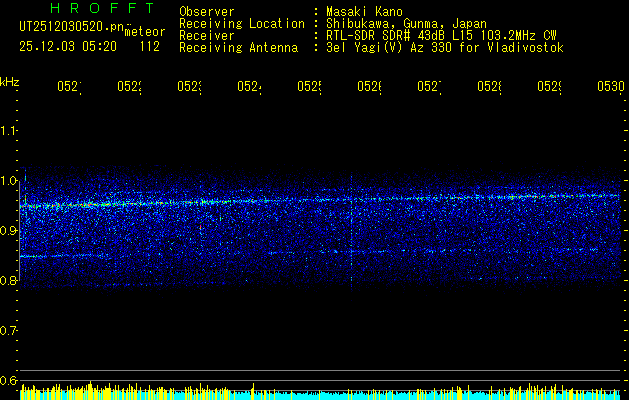This screenshot has width=629, height=400.
Task: Click the 0530 time axis label
Action: click(611, 86)
